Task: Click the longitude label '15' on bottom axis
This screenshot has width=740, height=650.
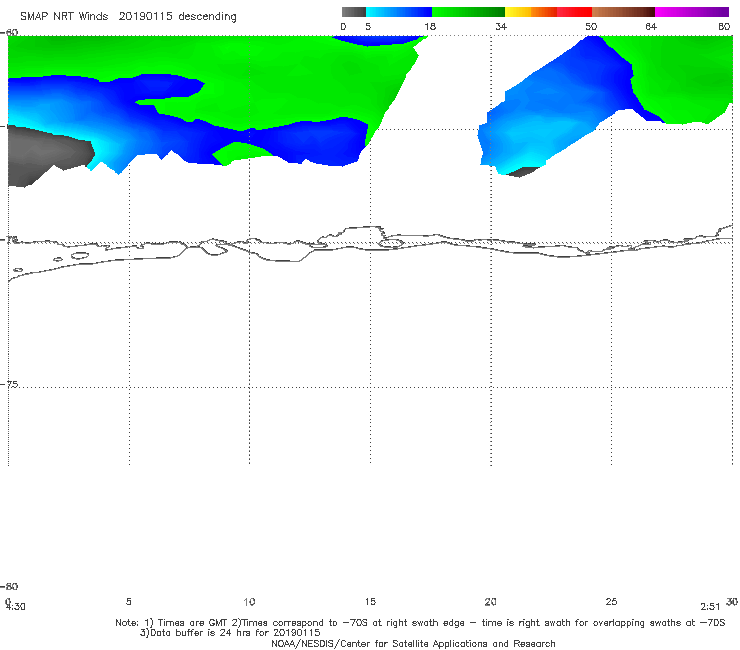Action: pyautogui.click(x=370, y=601)
